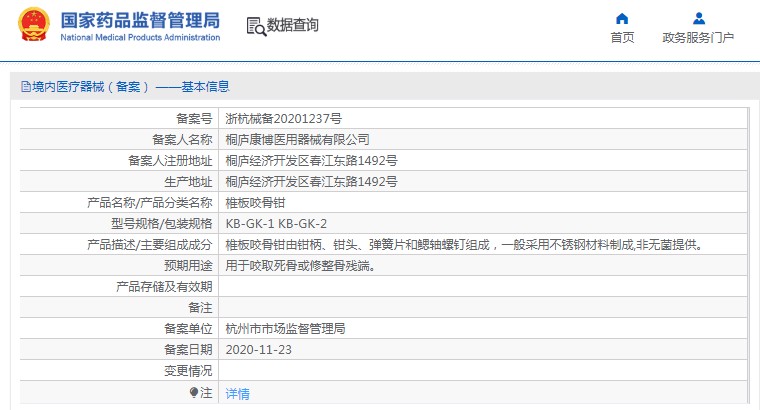The height and width of the screenshot is (410, 760).
Task: Select product name 椎板咬骨钳
Action: 255,203
